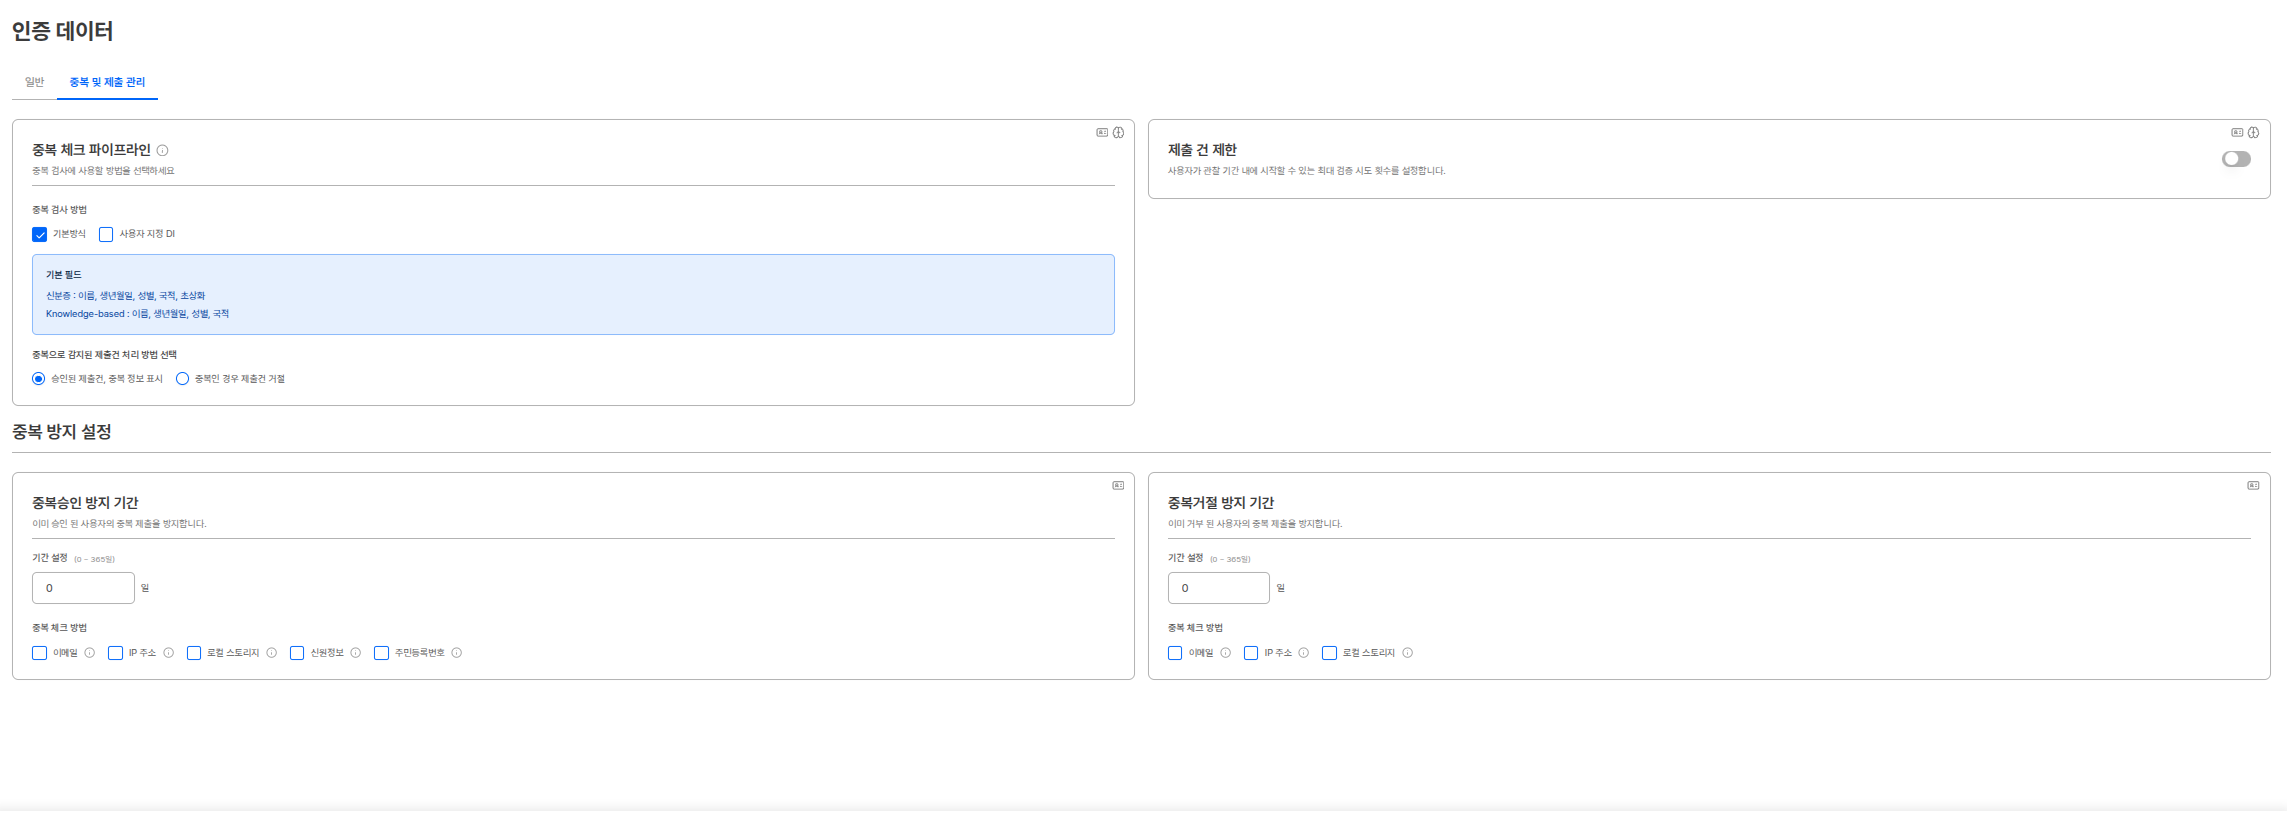Check 이메일 in 중복승인 방지 기간
The width and height of the screenshot is (2287, 815).
(40, 653)
